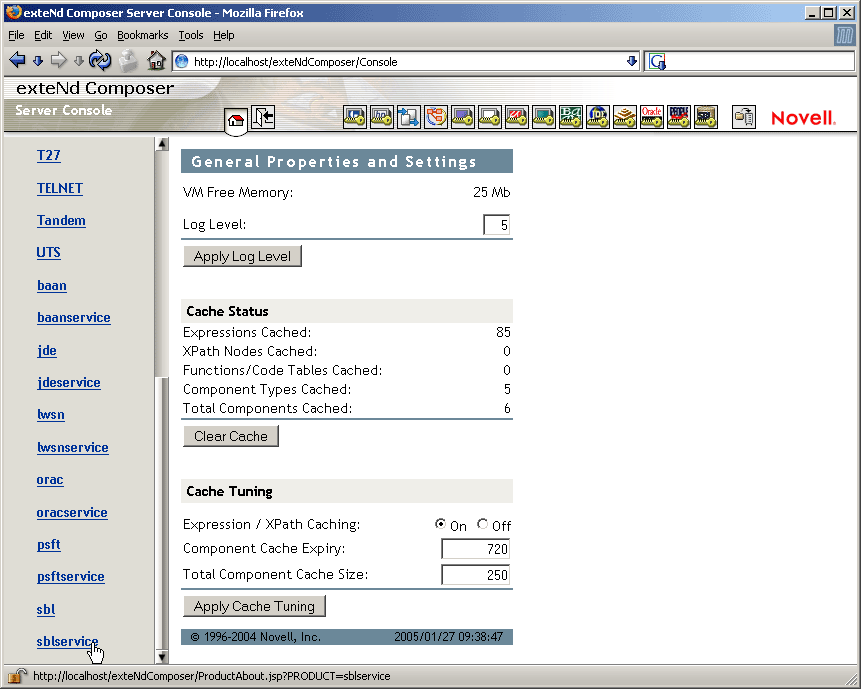861x689 pixels.
Task: Open the Tools menu
Action: (x=191, y=35)
